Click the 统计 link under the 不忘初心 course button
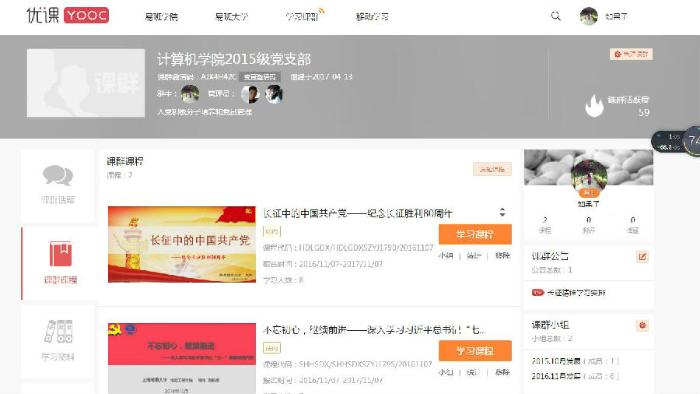 click(473, 372)
